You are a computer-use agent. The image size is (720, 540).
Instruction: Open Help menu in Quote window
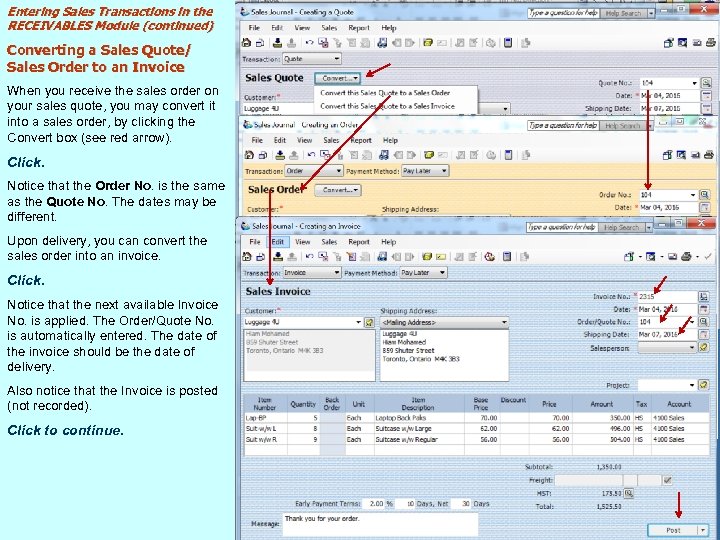388,28
